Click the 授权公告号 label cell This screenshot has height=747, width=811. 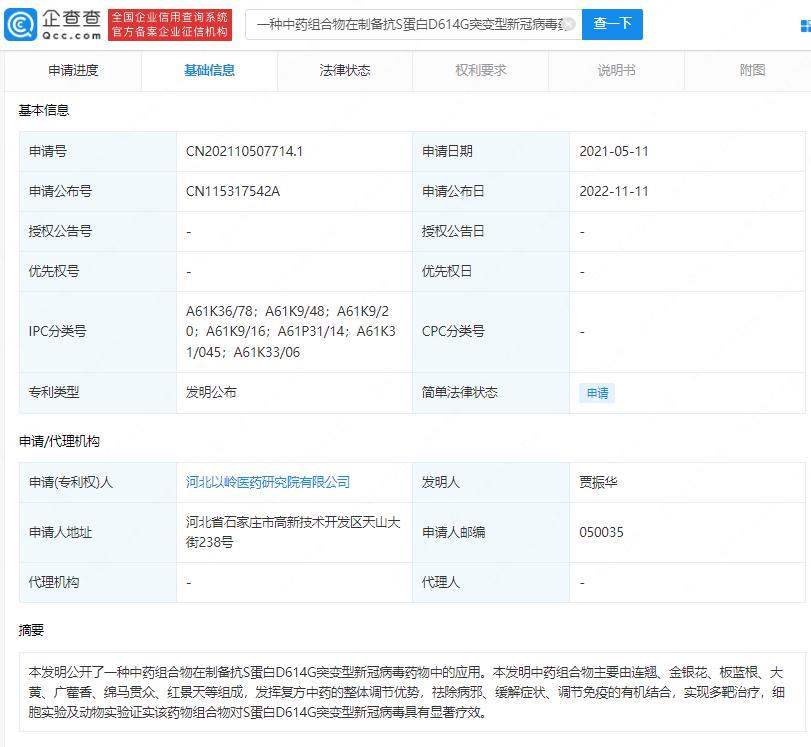click(98, 231)
